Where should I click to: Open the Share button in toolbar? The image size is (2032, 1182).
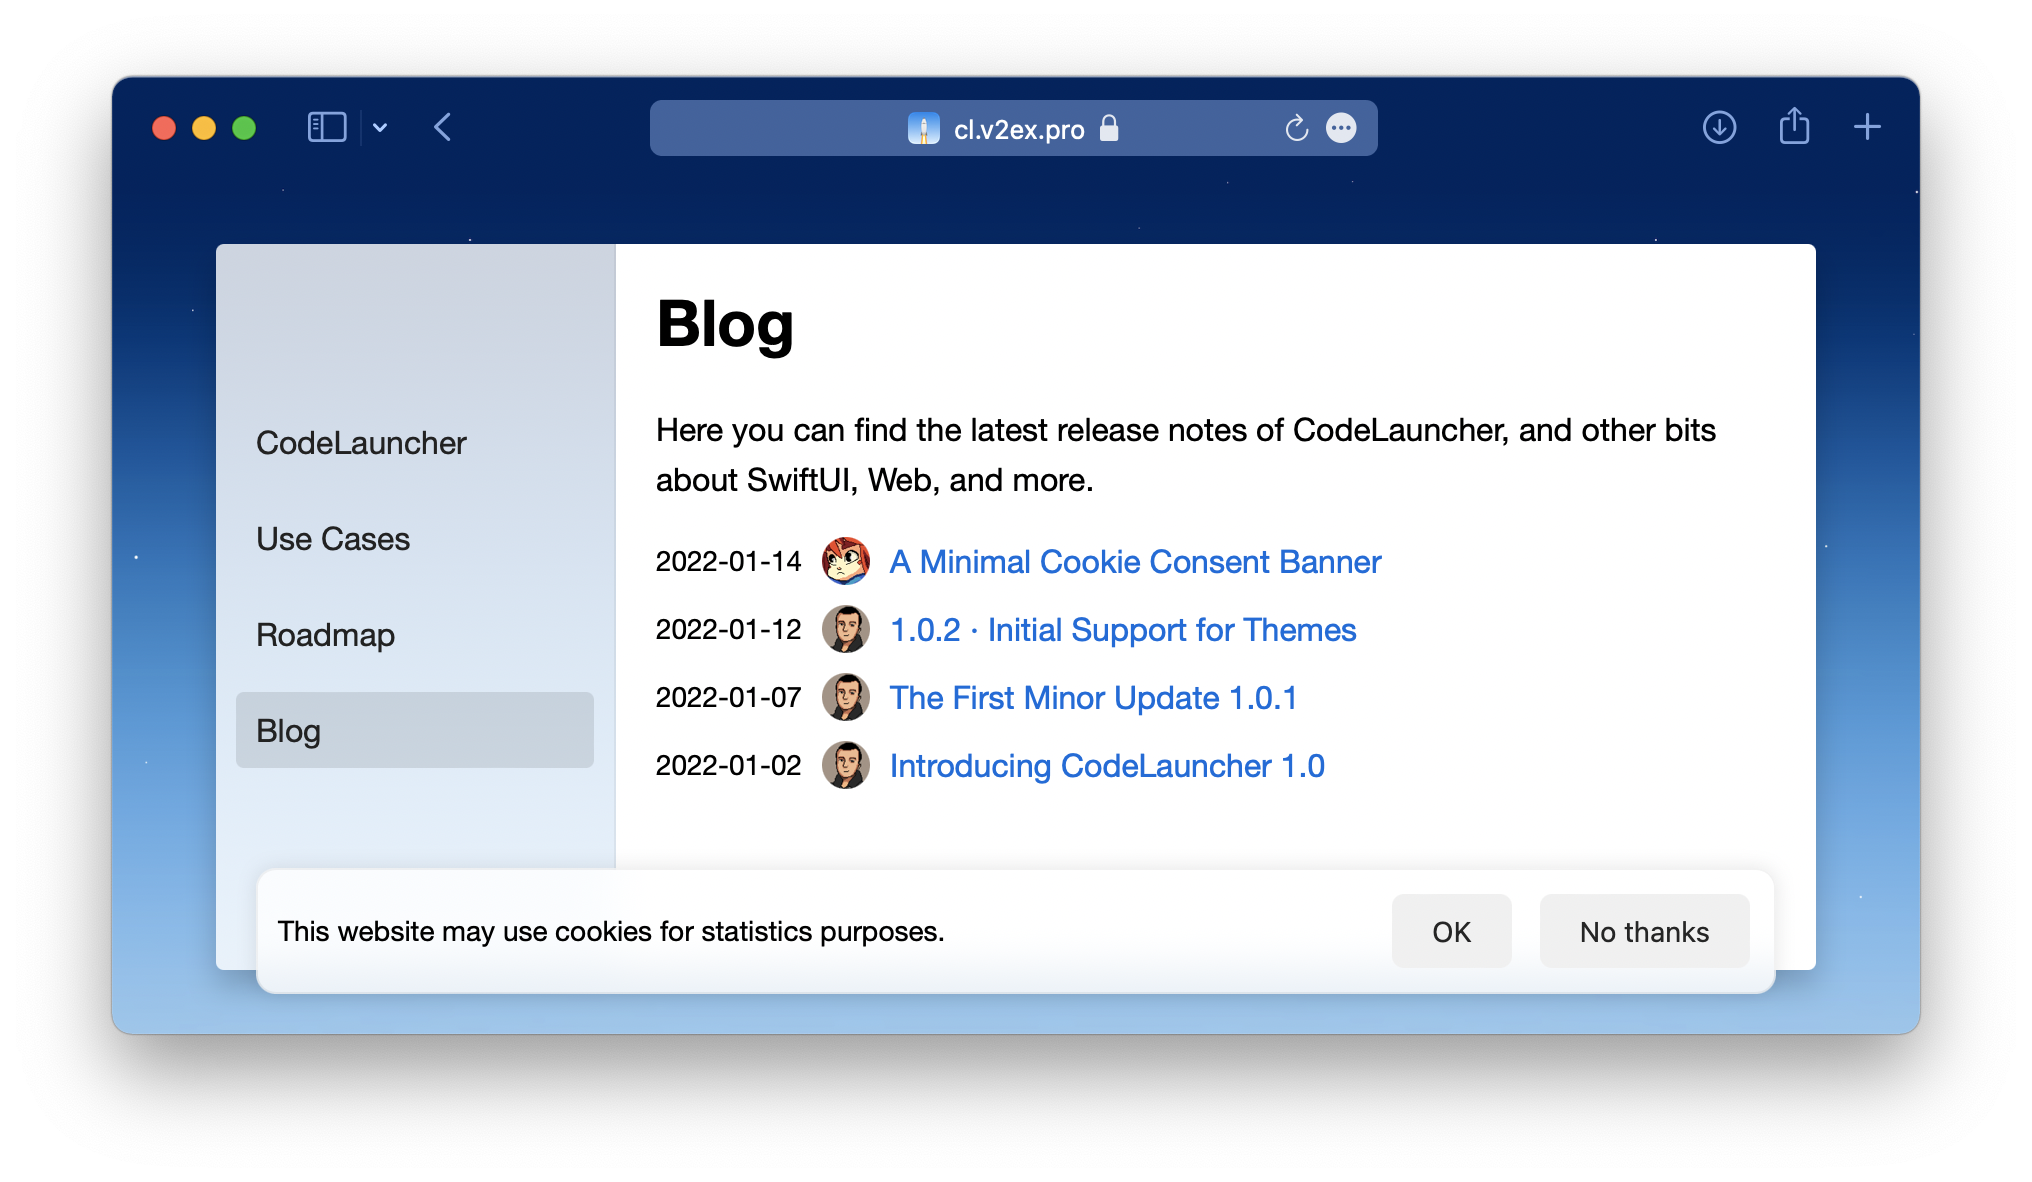pos(1794,126)
